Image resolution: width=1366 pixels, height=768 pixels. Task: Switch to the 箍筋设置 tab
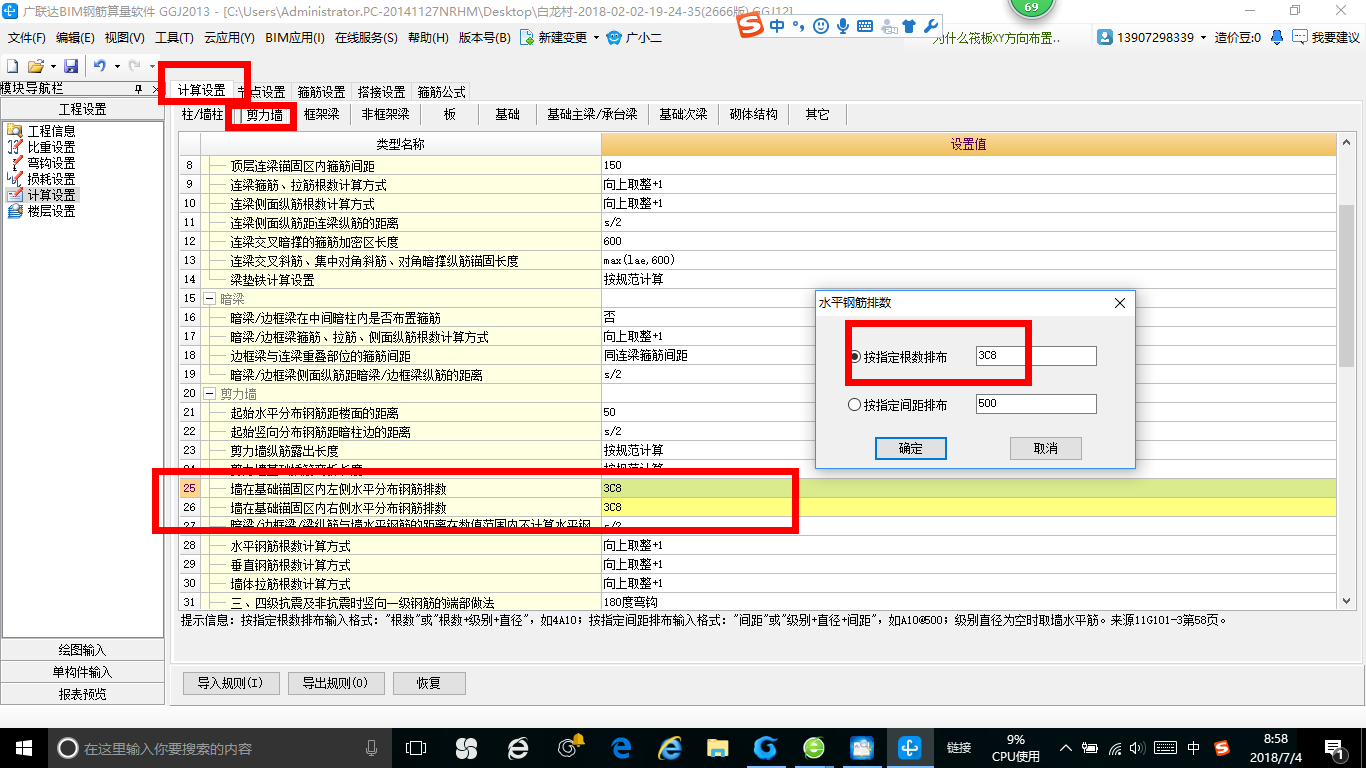click(321, 92)
